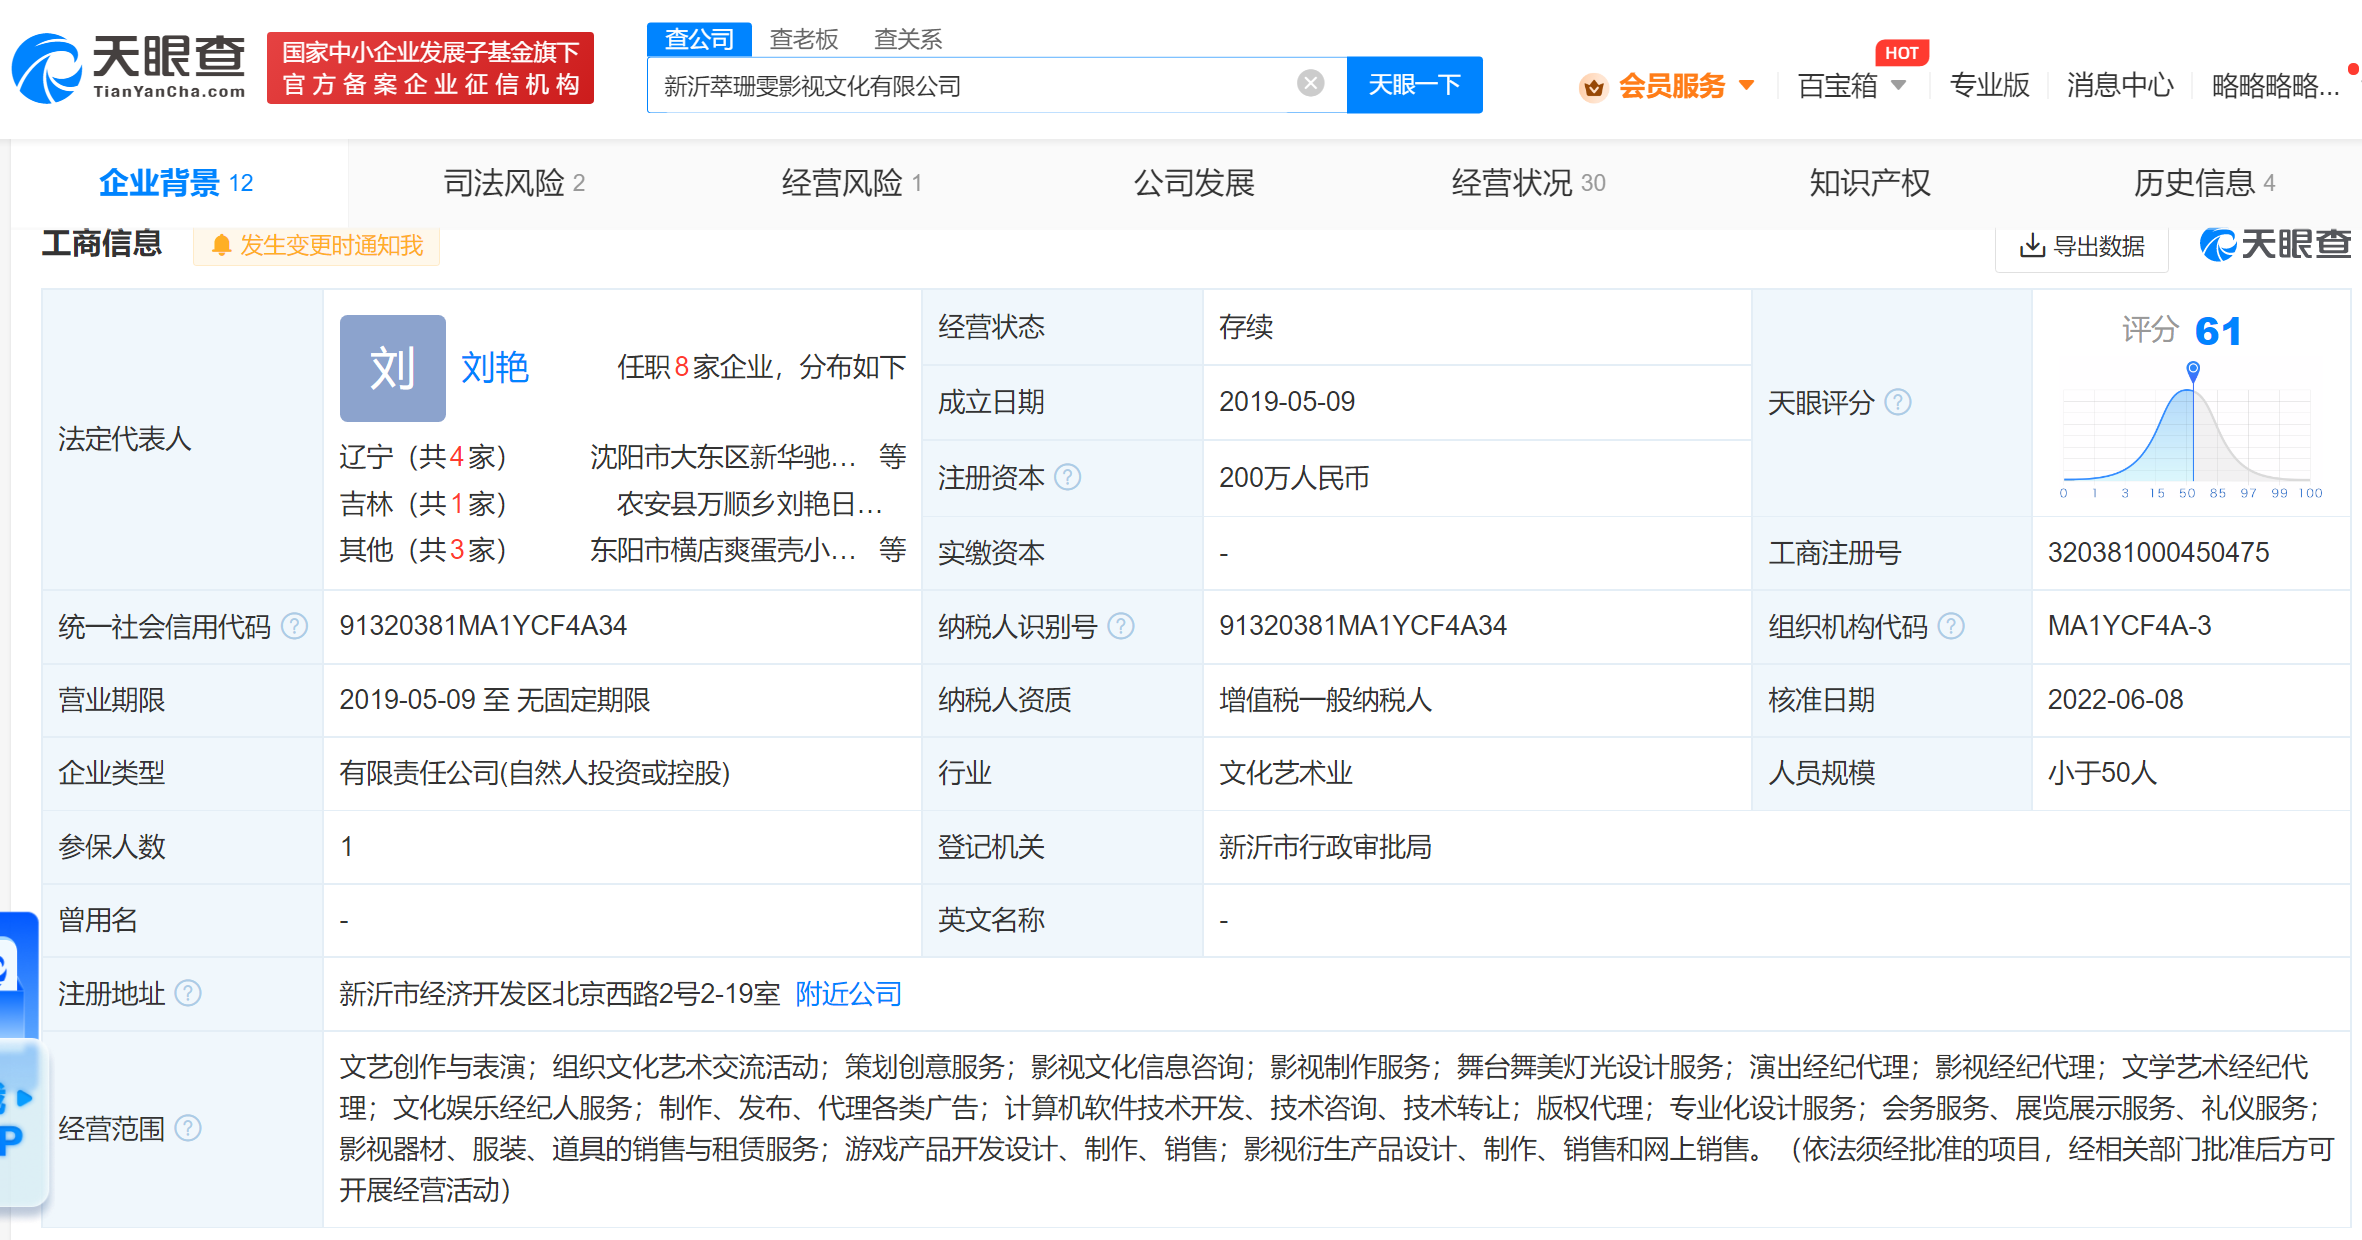
Task: Click the help icon beside 统一社会信用代码
Action: pos(295,626)
